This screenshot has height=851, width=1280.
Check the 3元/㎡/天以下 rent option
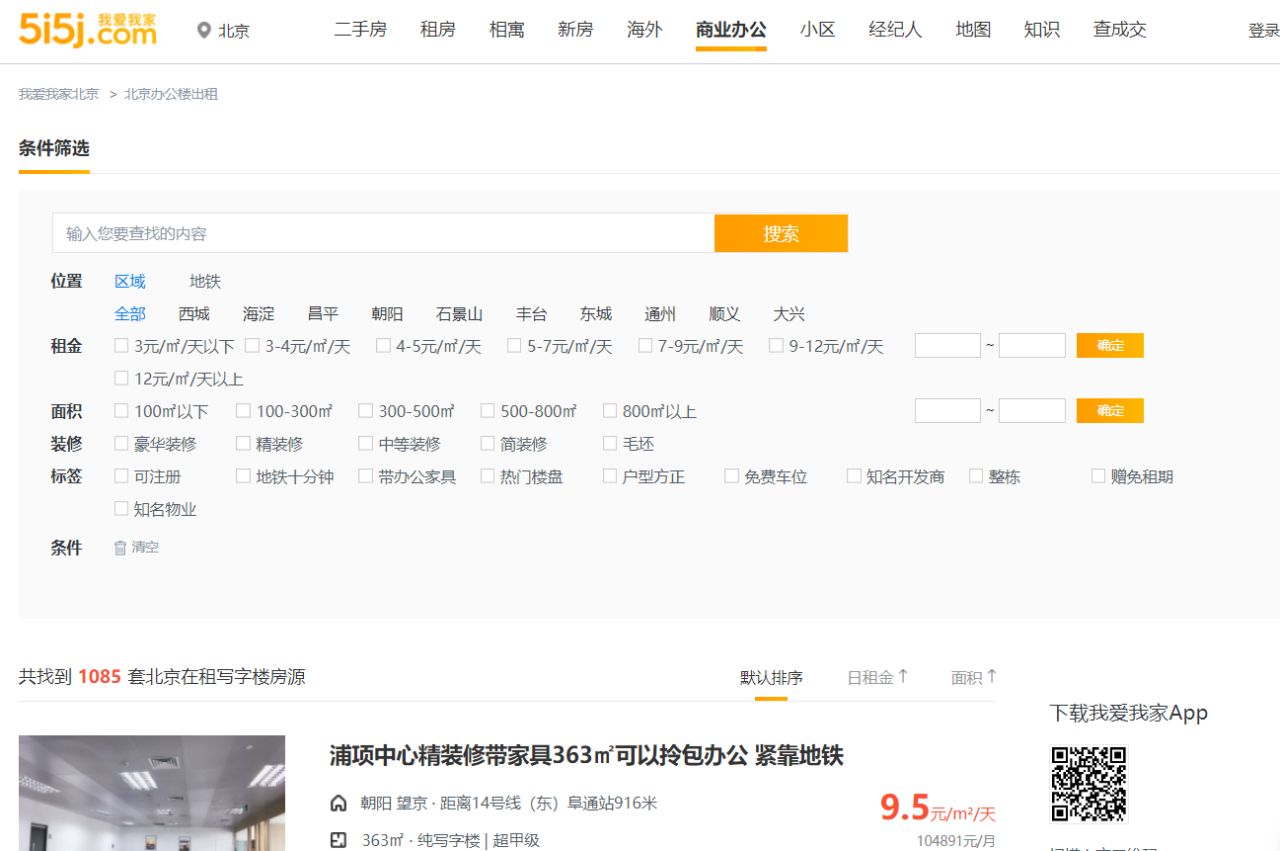tap(121, 345)
